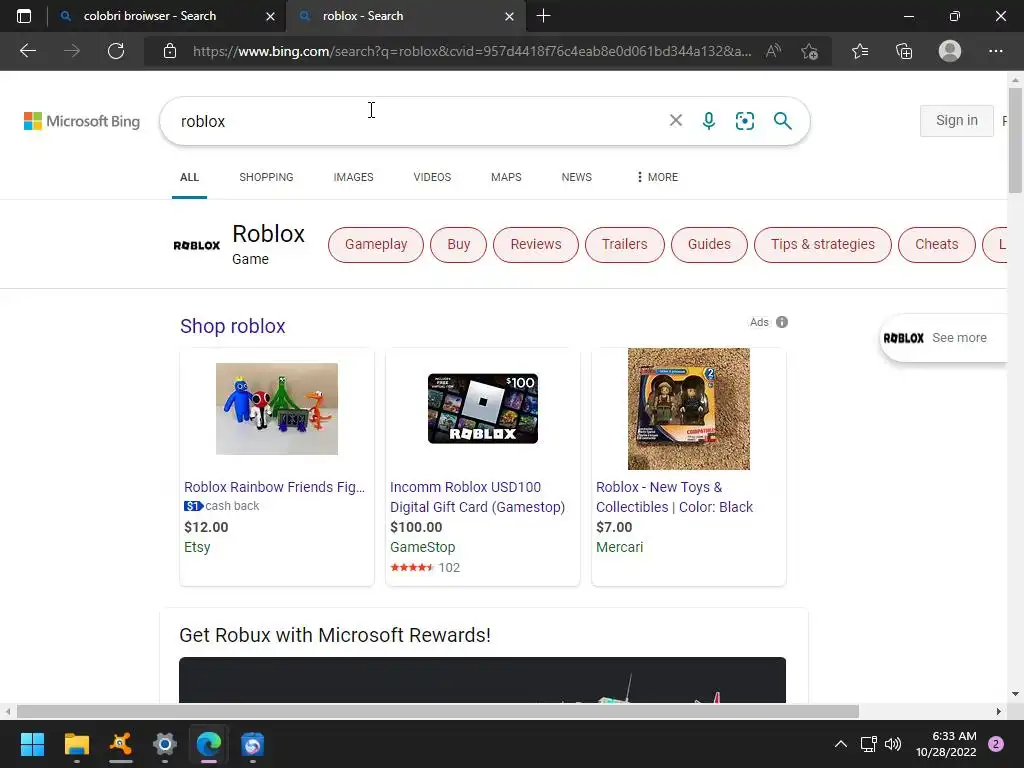Open Roblox Rainbow Friends Fig listing
The height and width of the screenshot is (768, 1024).
pyautogui.click(x=274, y=487)
